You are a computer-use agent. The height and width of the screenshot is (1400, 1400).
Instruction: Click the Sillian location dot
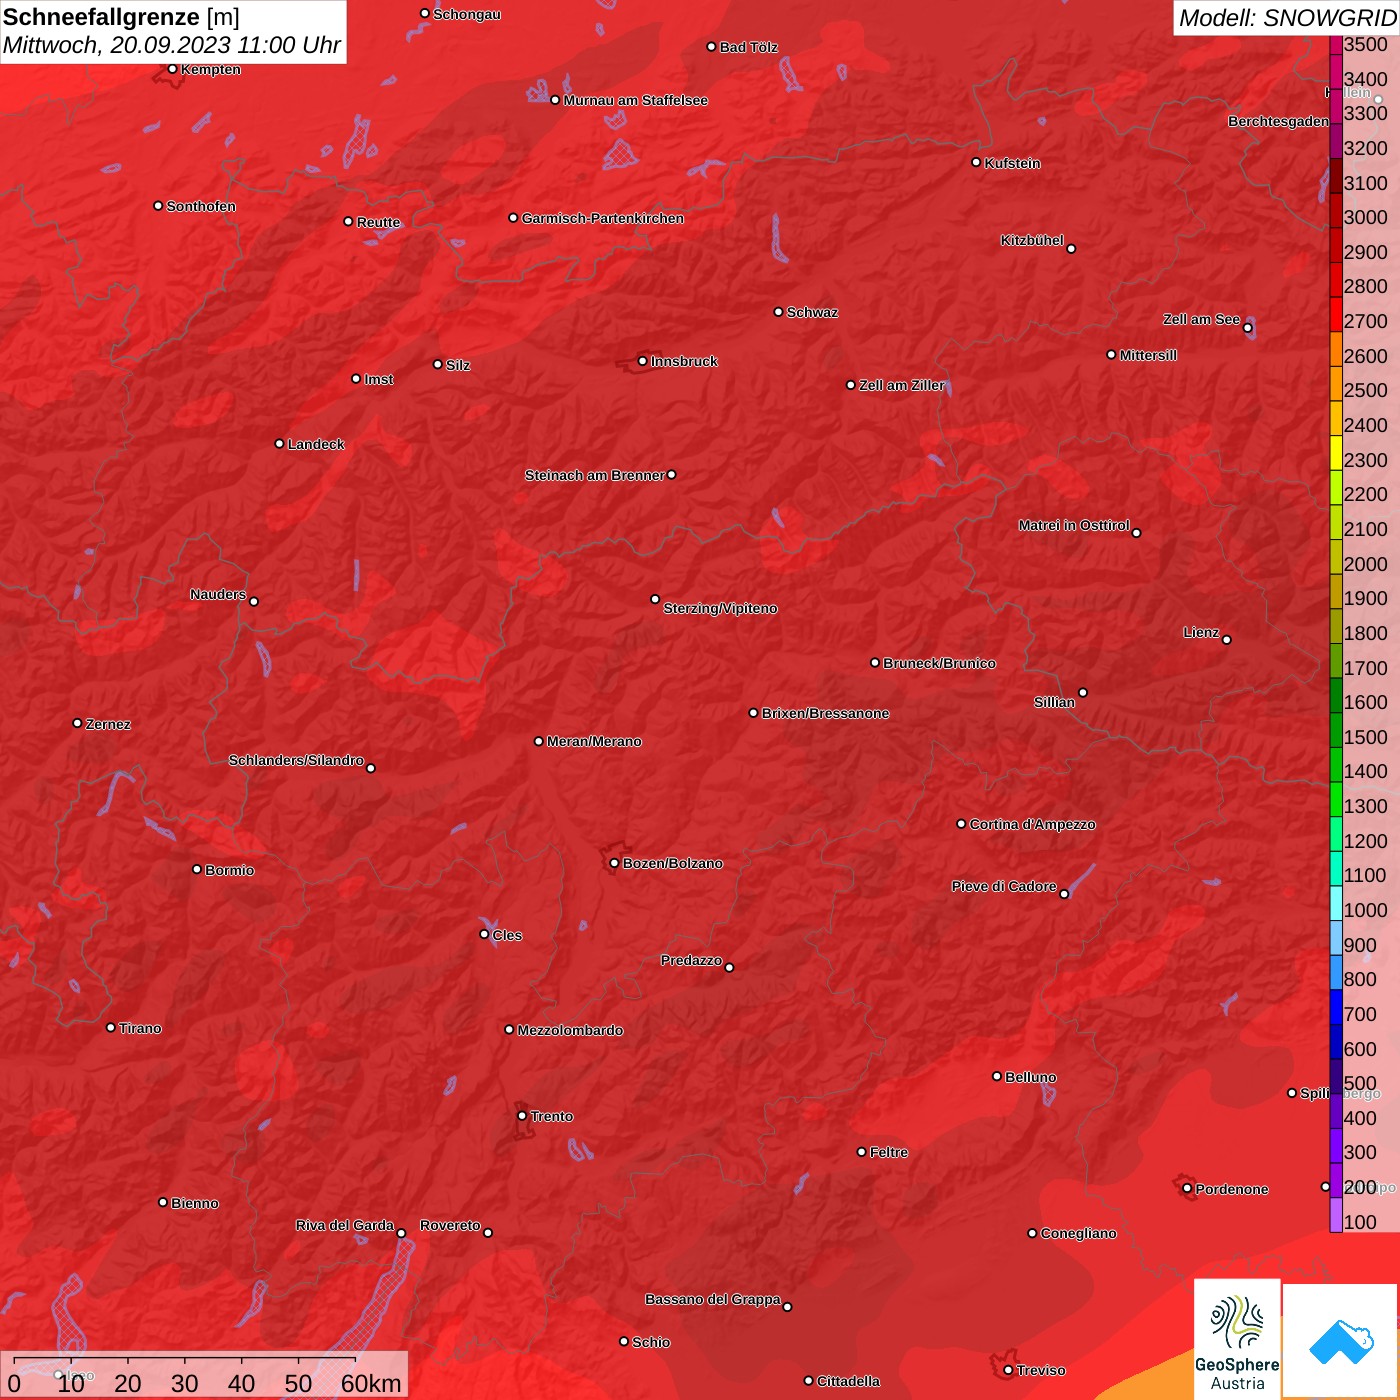point(1083,692)
